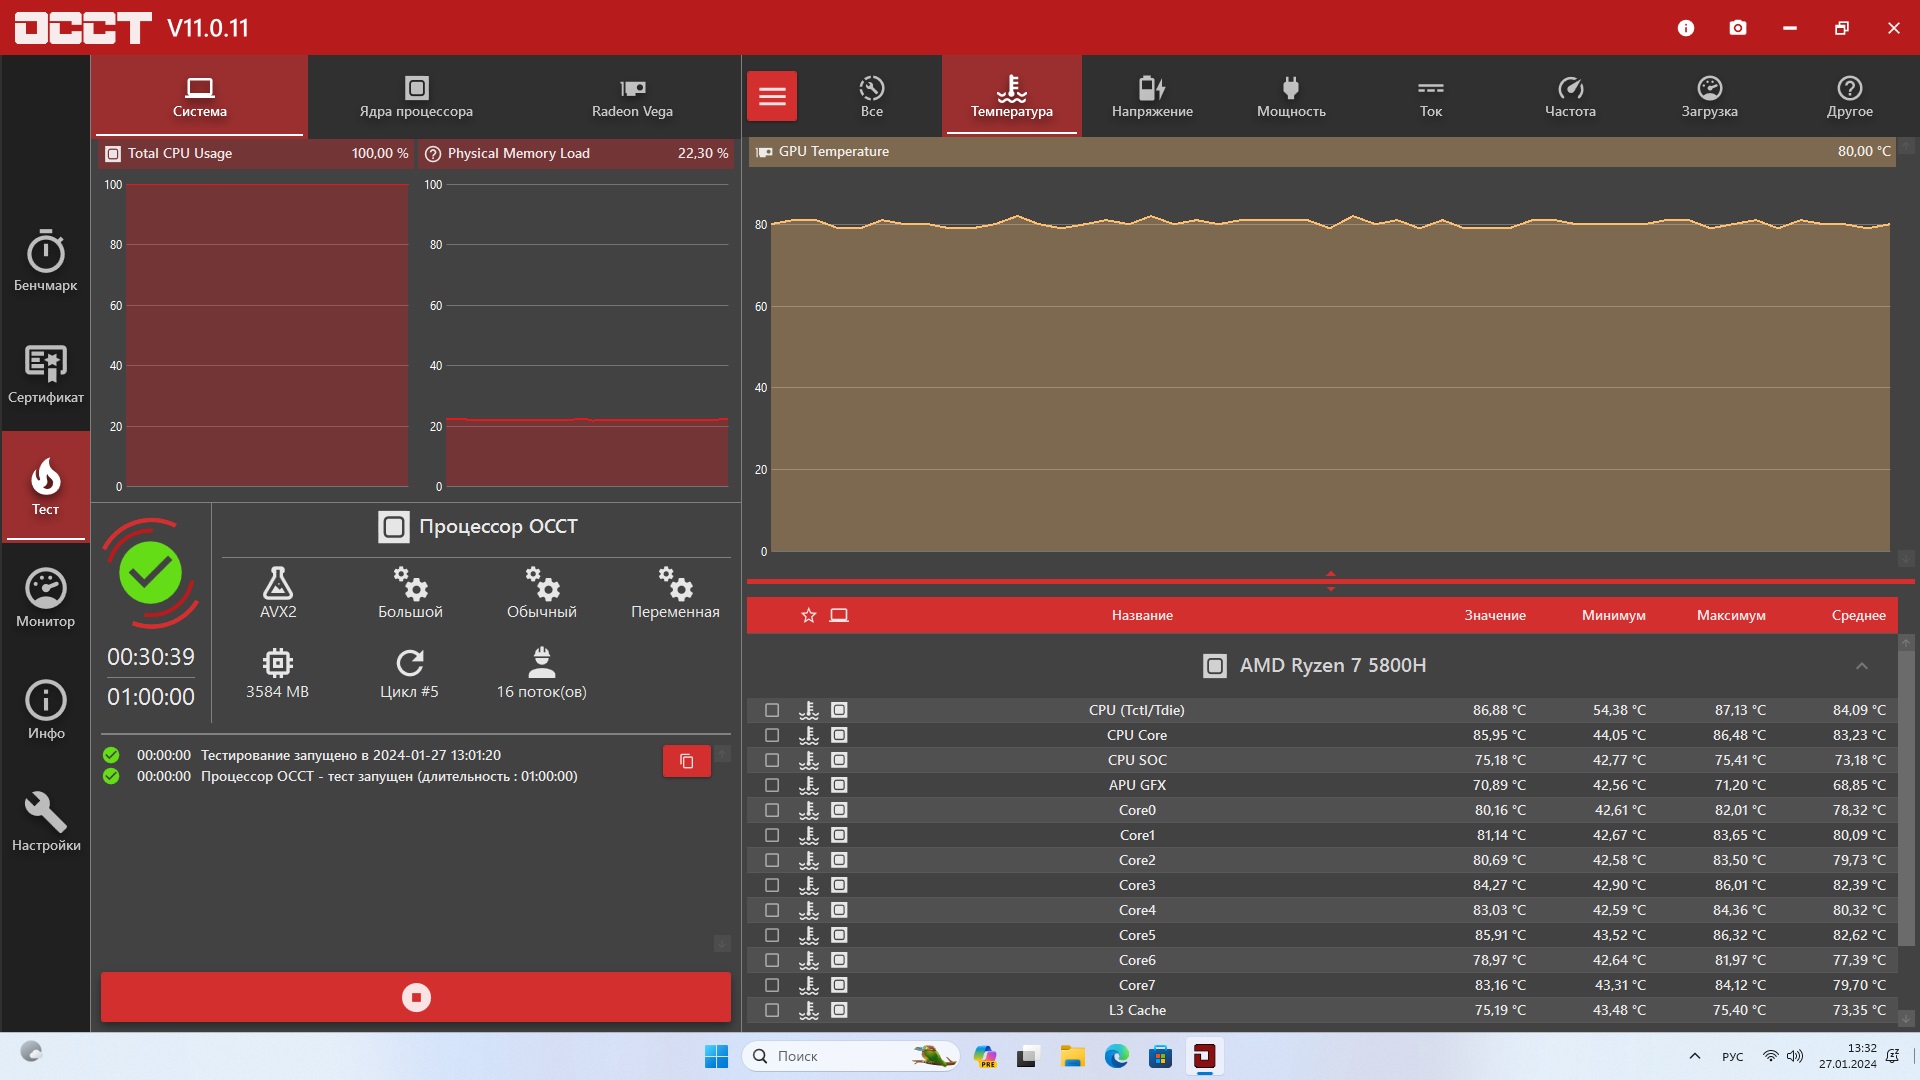
Task: Open the Сертификат section
Action: coord(45,373)
